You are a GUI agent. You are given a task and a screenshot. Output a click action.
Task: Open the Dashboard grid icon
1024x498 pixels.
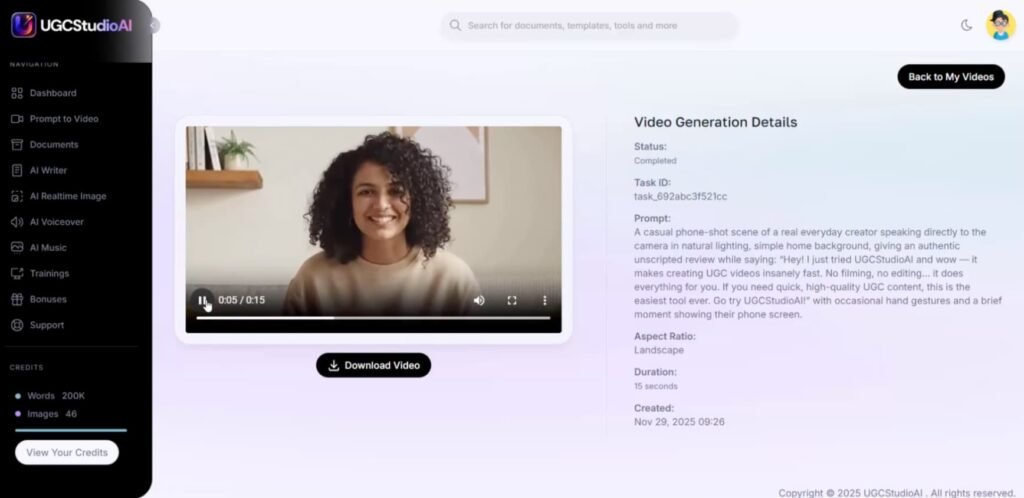click(17, 93)
